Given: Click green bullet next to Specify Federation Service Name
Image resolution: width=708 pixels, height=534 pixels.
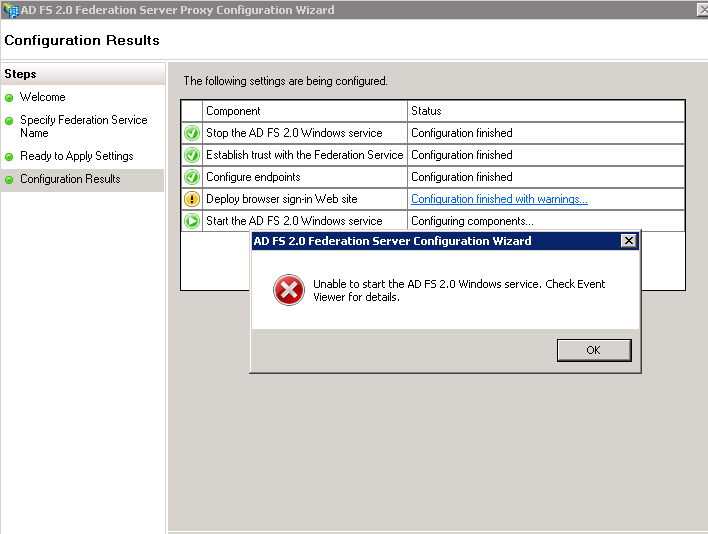Looking at the screenshot, I should (x=9, y=121).
